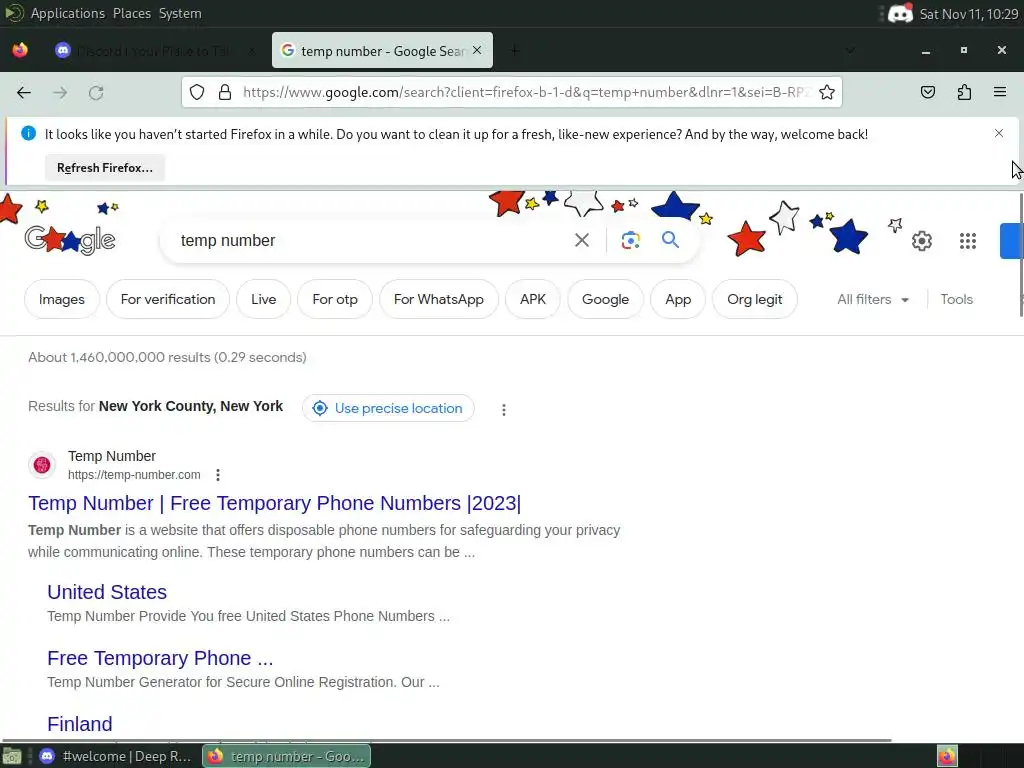Click the Firefox icon at bottom right panel
The height and width of the screenshot is (768, 1024).
(x=947, y=756)
